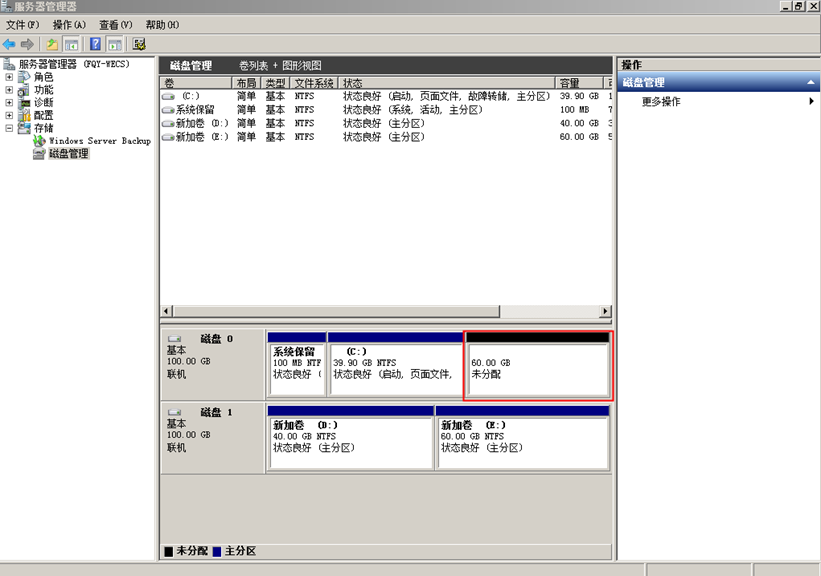Expand the 诊断 tree node
Viewport: 821px width, 576px height.
[x=10, y=103]
